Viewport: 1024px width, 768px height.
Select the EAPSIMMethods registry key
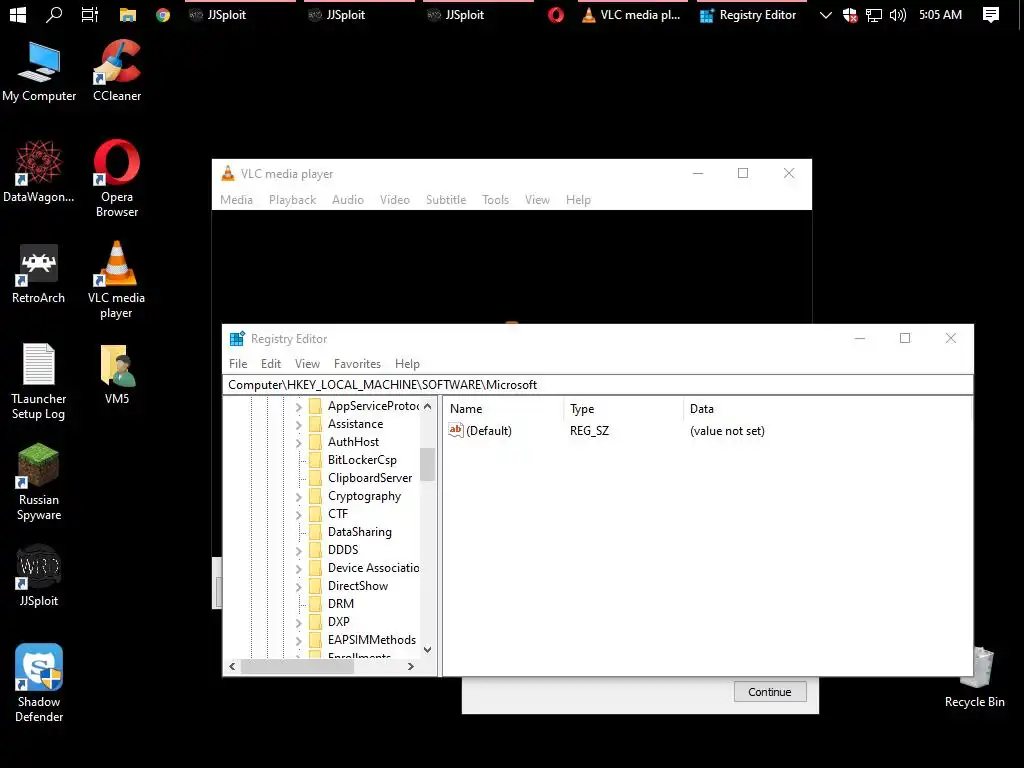click(372, 640)
